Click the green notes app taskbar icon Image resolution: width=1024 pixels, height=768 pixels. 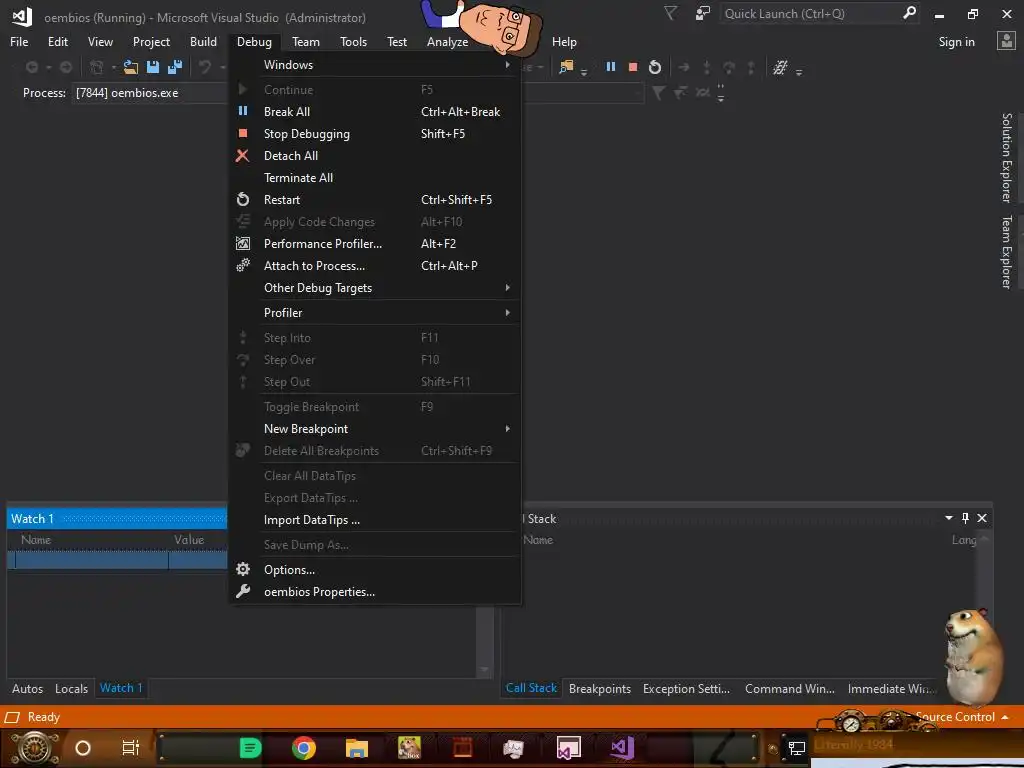click(x=250, y=748)
